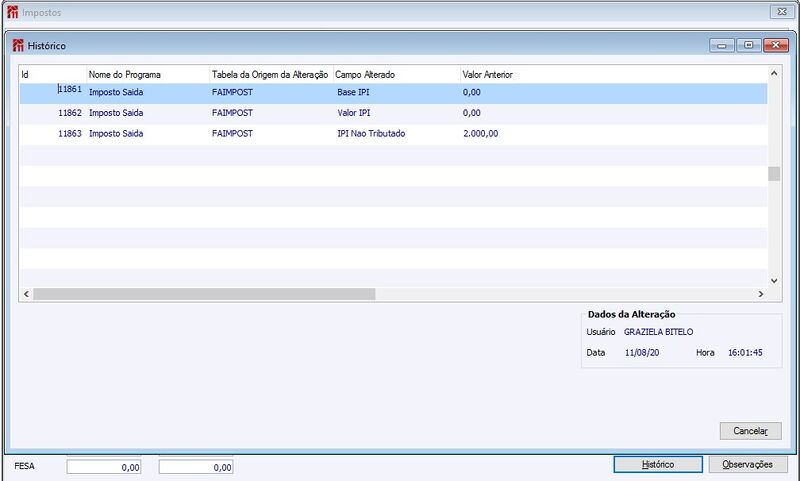Maximize the Histórico window
The image size is (800, 481).
point(748,45)
